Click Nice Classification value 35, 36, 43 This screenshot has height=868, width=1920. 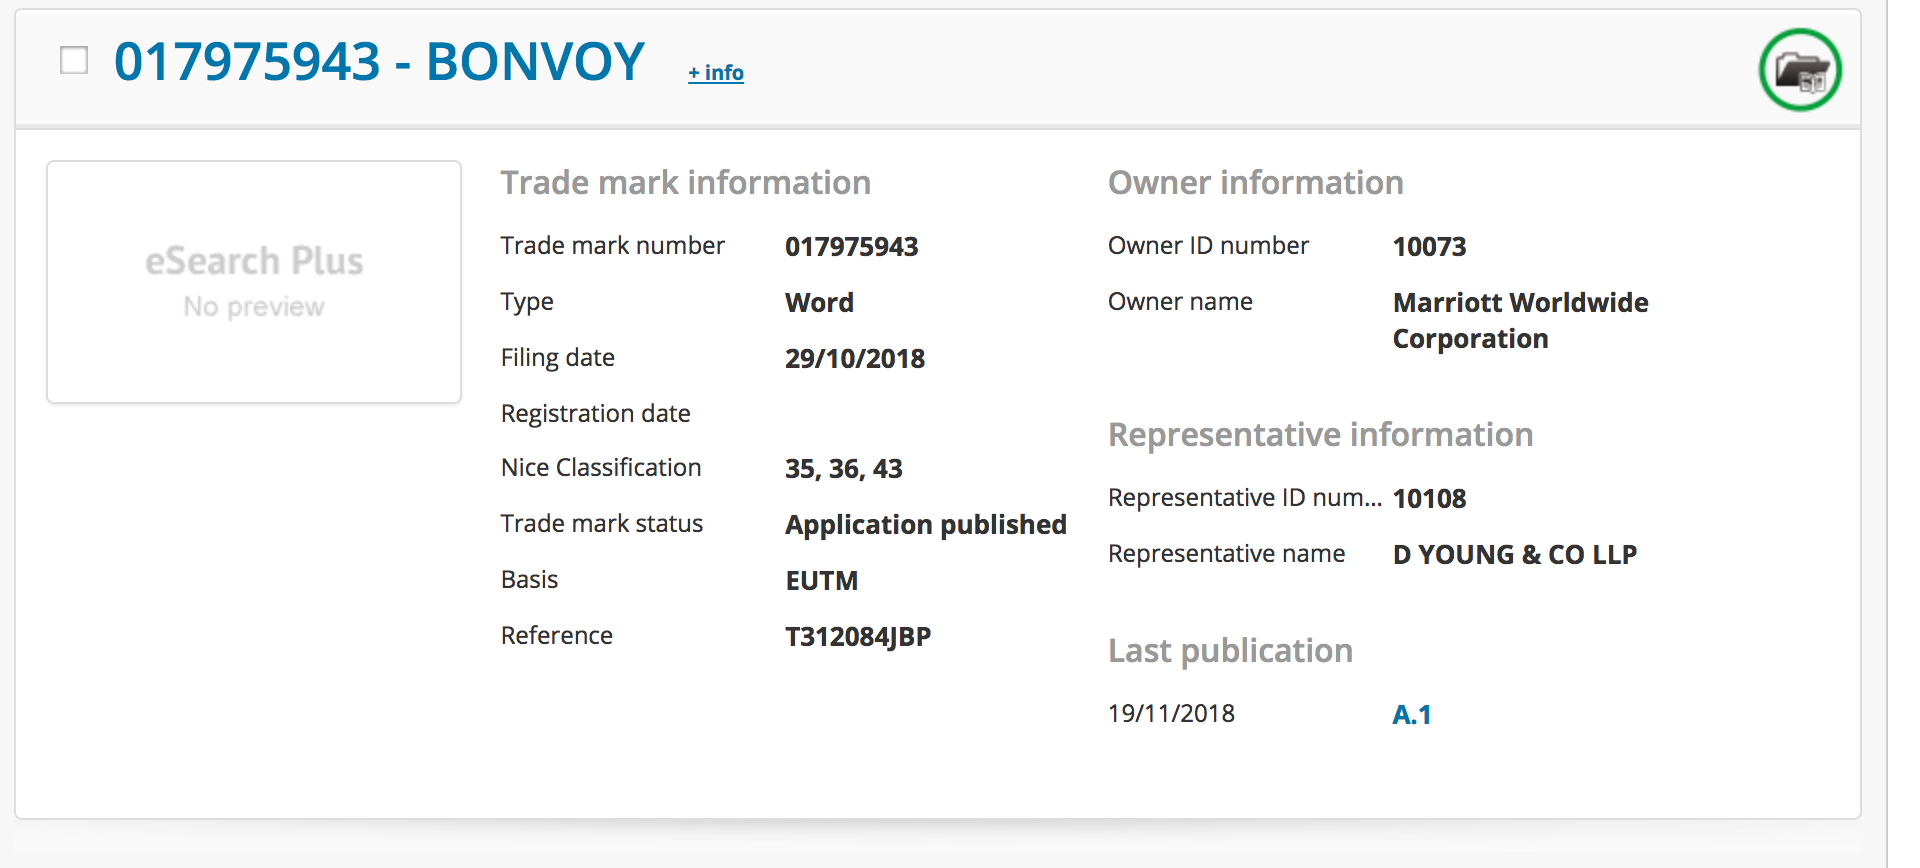(844, 468)
